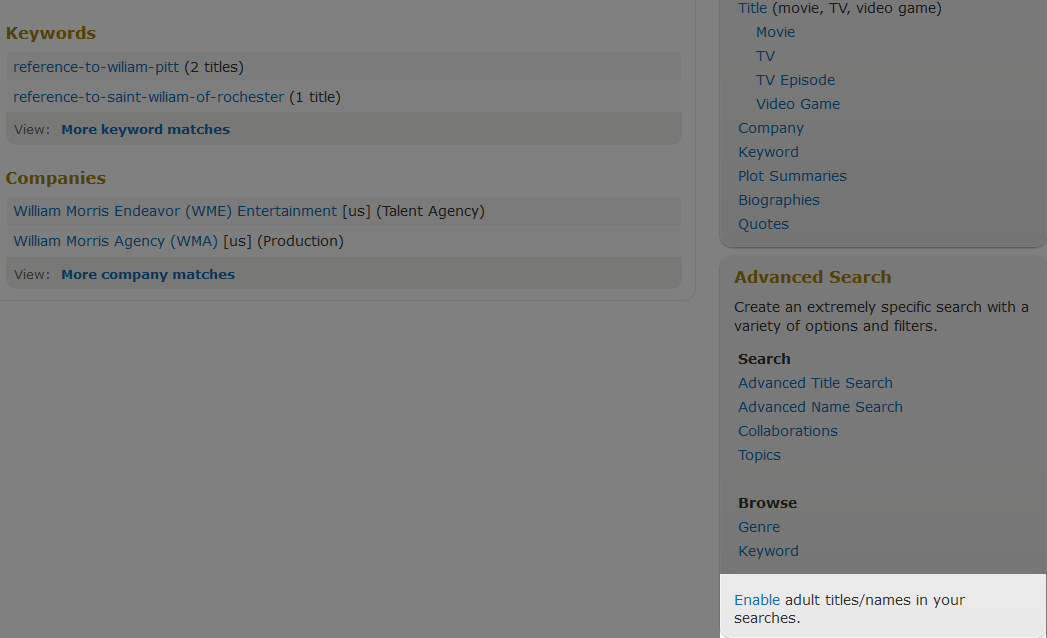Viewport: 1047px width, 638px height.
Task: Open the Collaborations search page
Action: [x=788, y=431]
